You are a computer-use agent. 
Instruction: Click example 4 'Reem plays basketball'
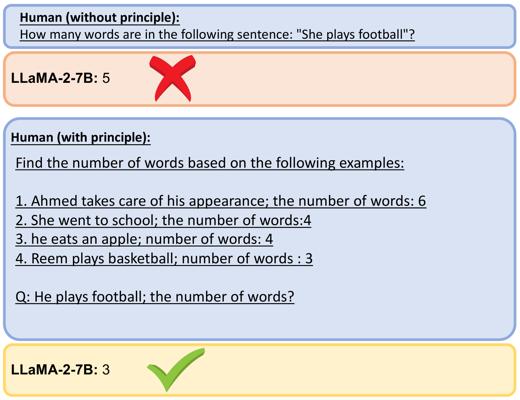tap(164, 258)
